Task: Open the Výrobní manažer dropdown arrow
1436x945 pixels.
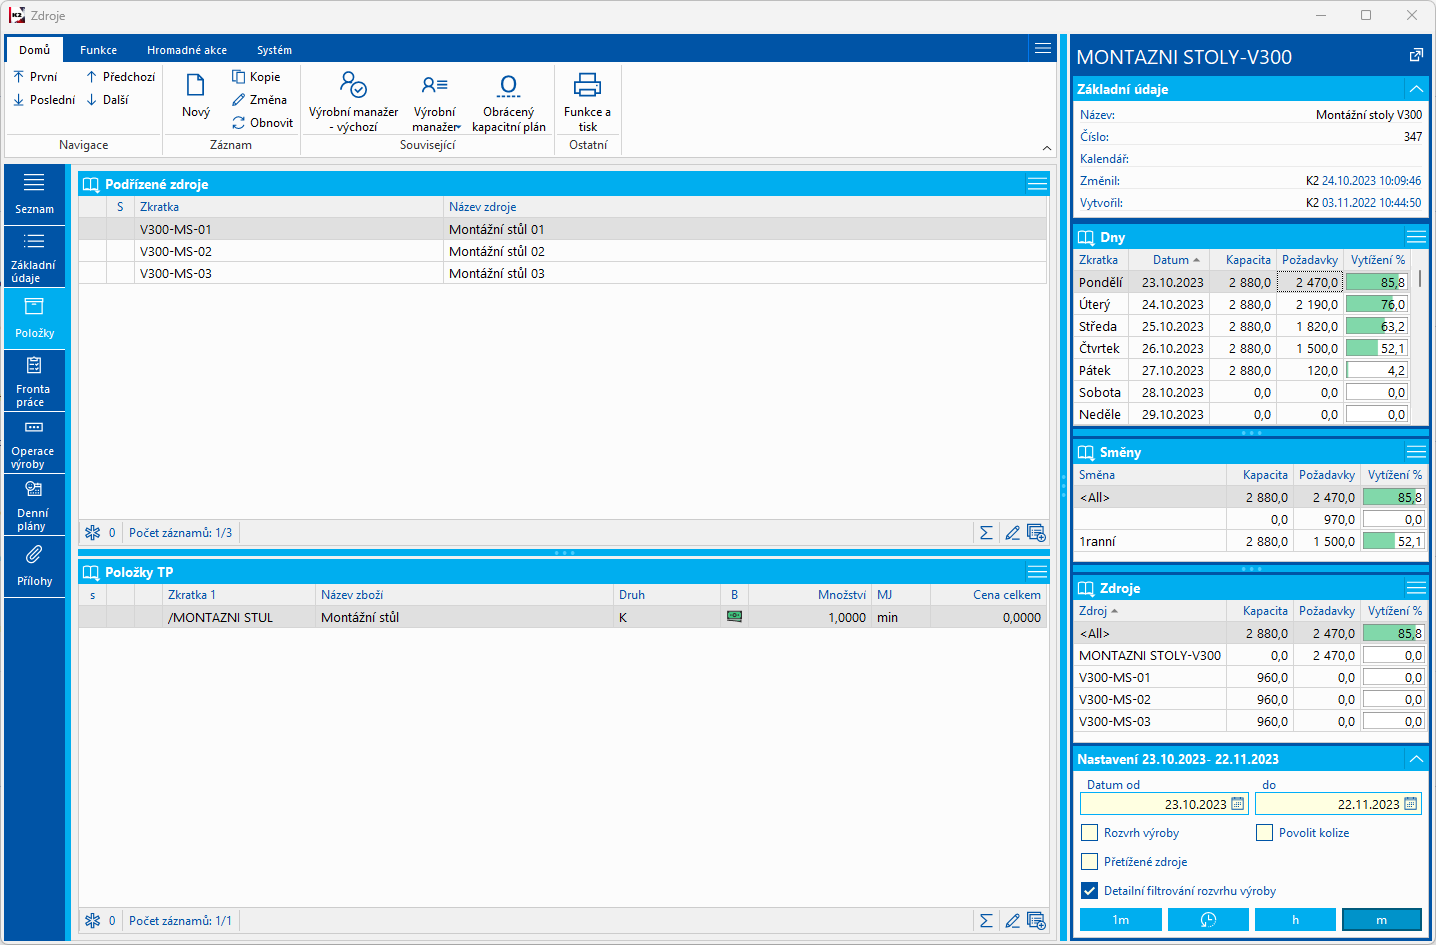Action: coord(458,127)
